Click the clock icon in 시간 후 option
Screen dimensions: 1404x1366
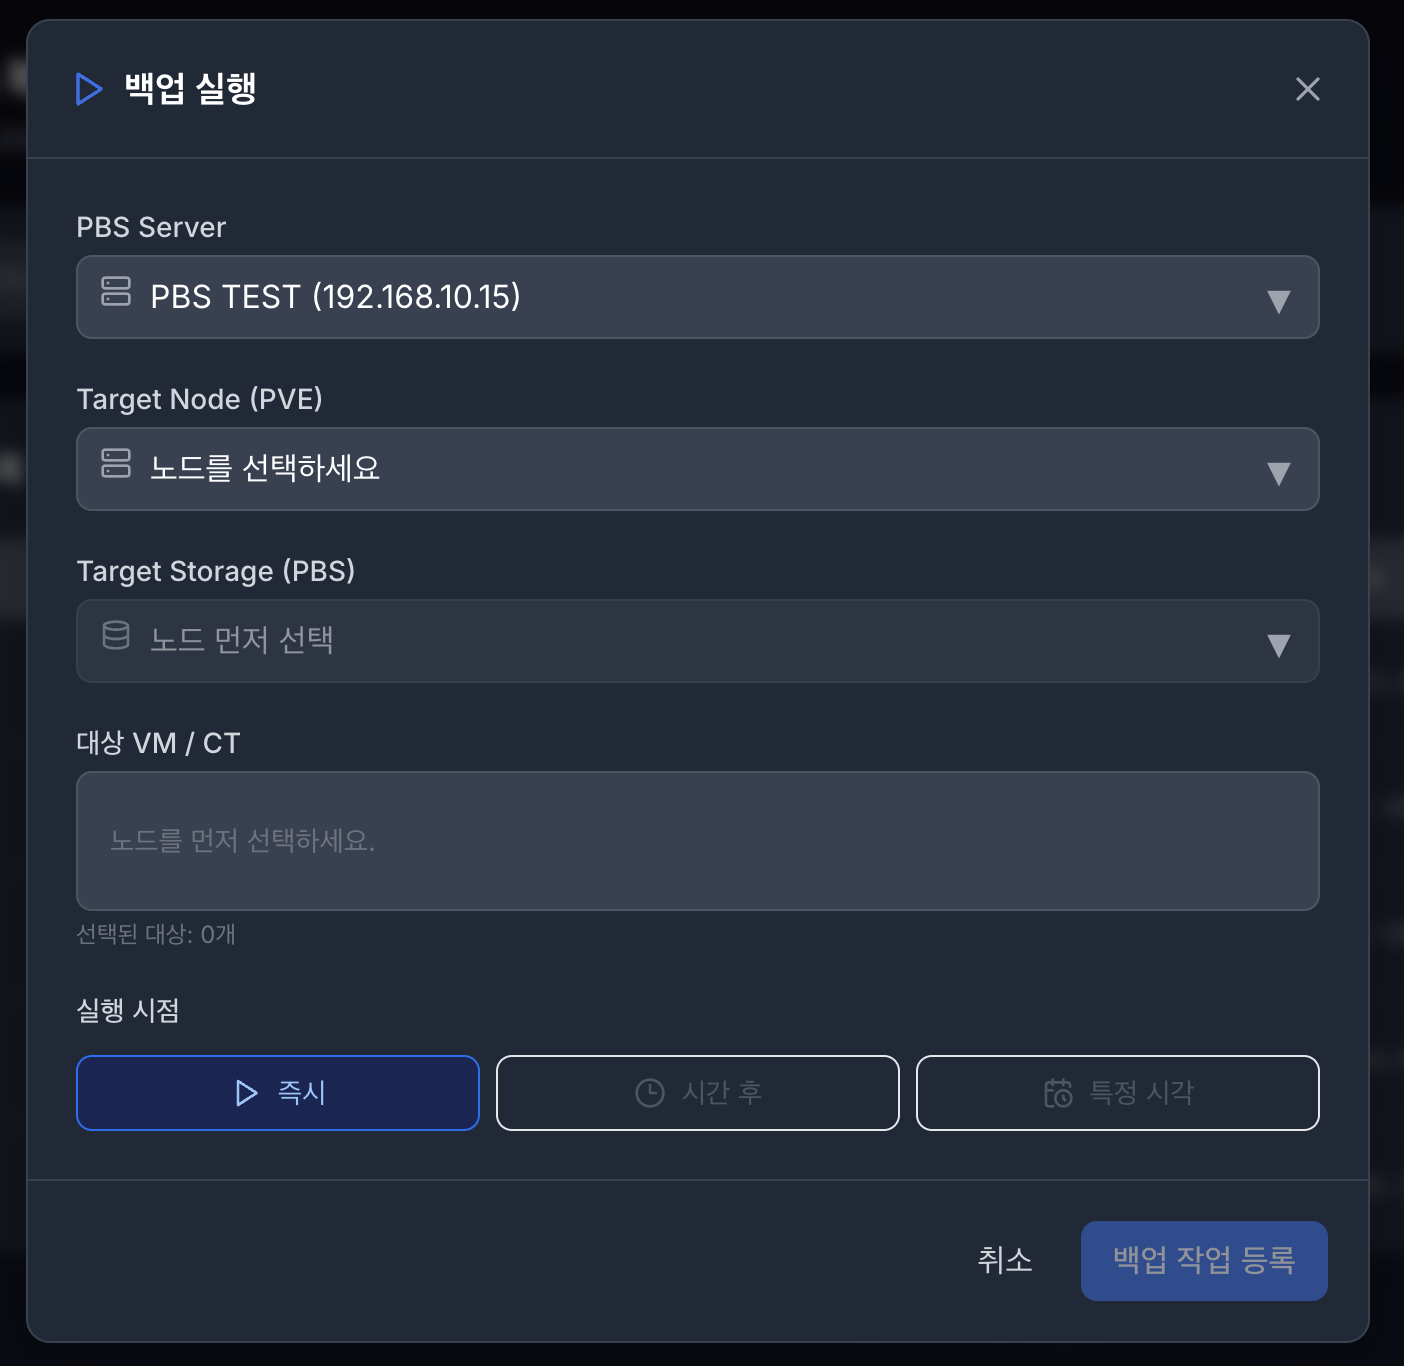[650, 1093]
